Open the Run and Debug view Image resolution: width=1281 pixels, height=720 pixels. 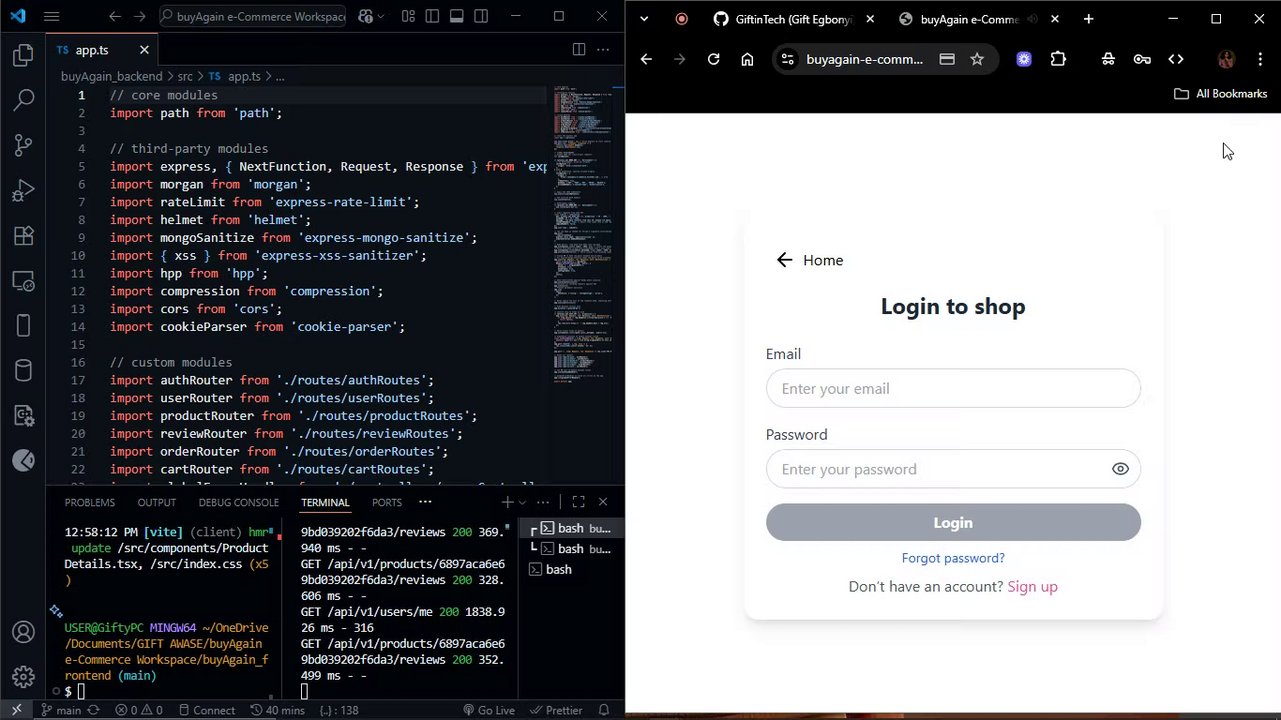click(x=23, y=190)
